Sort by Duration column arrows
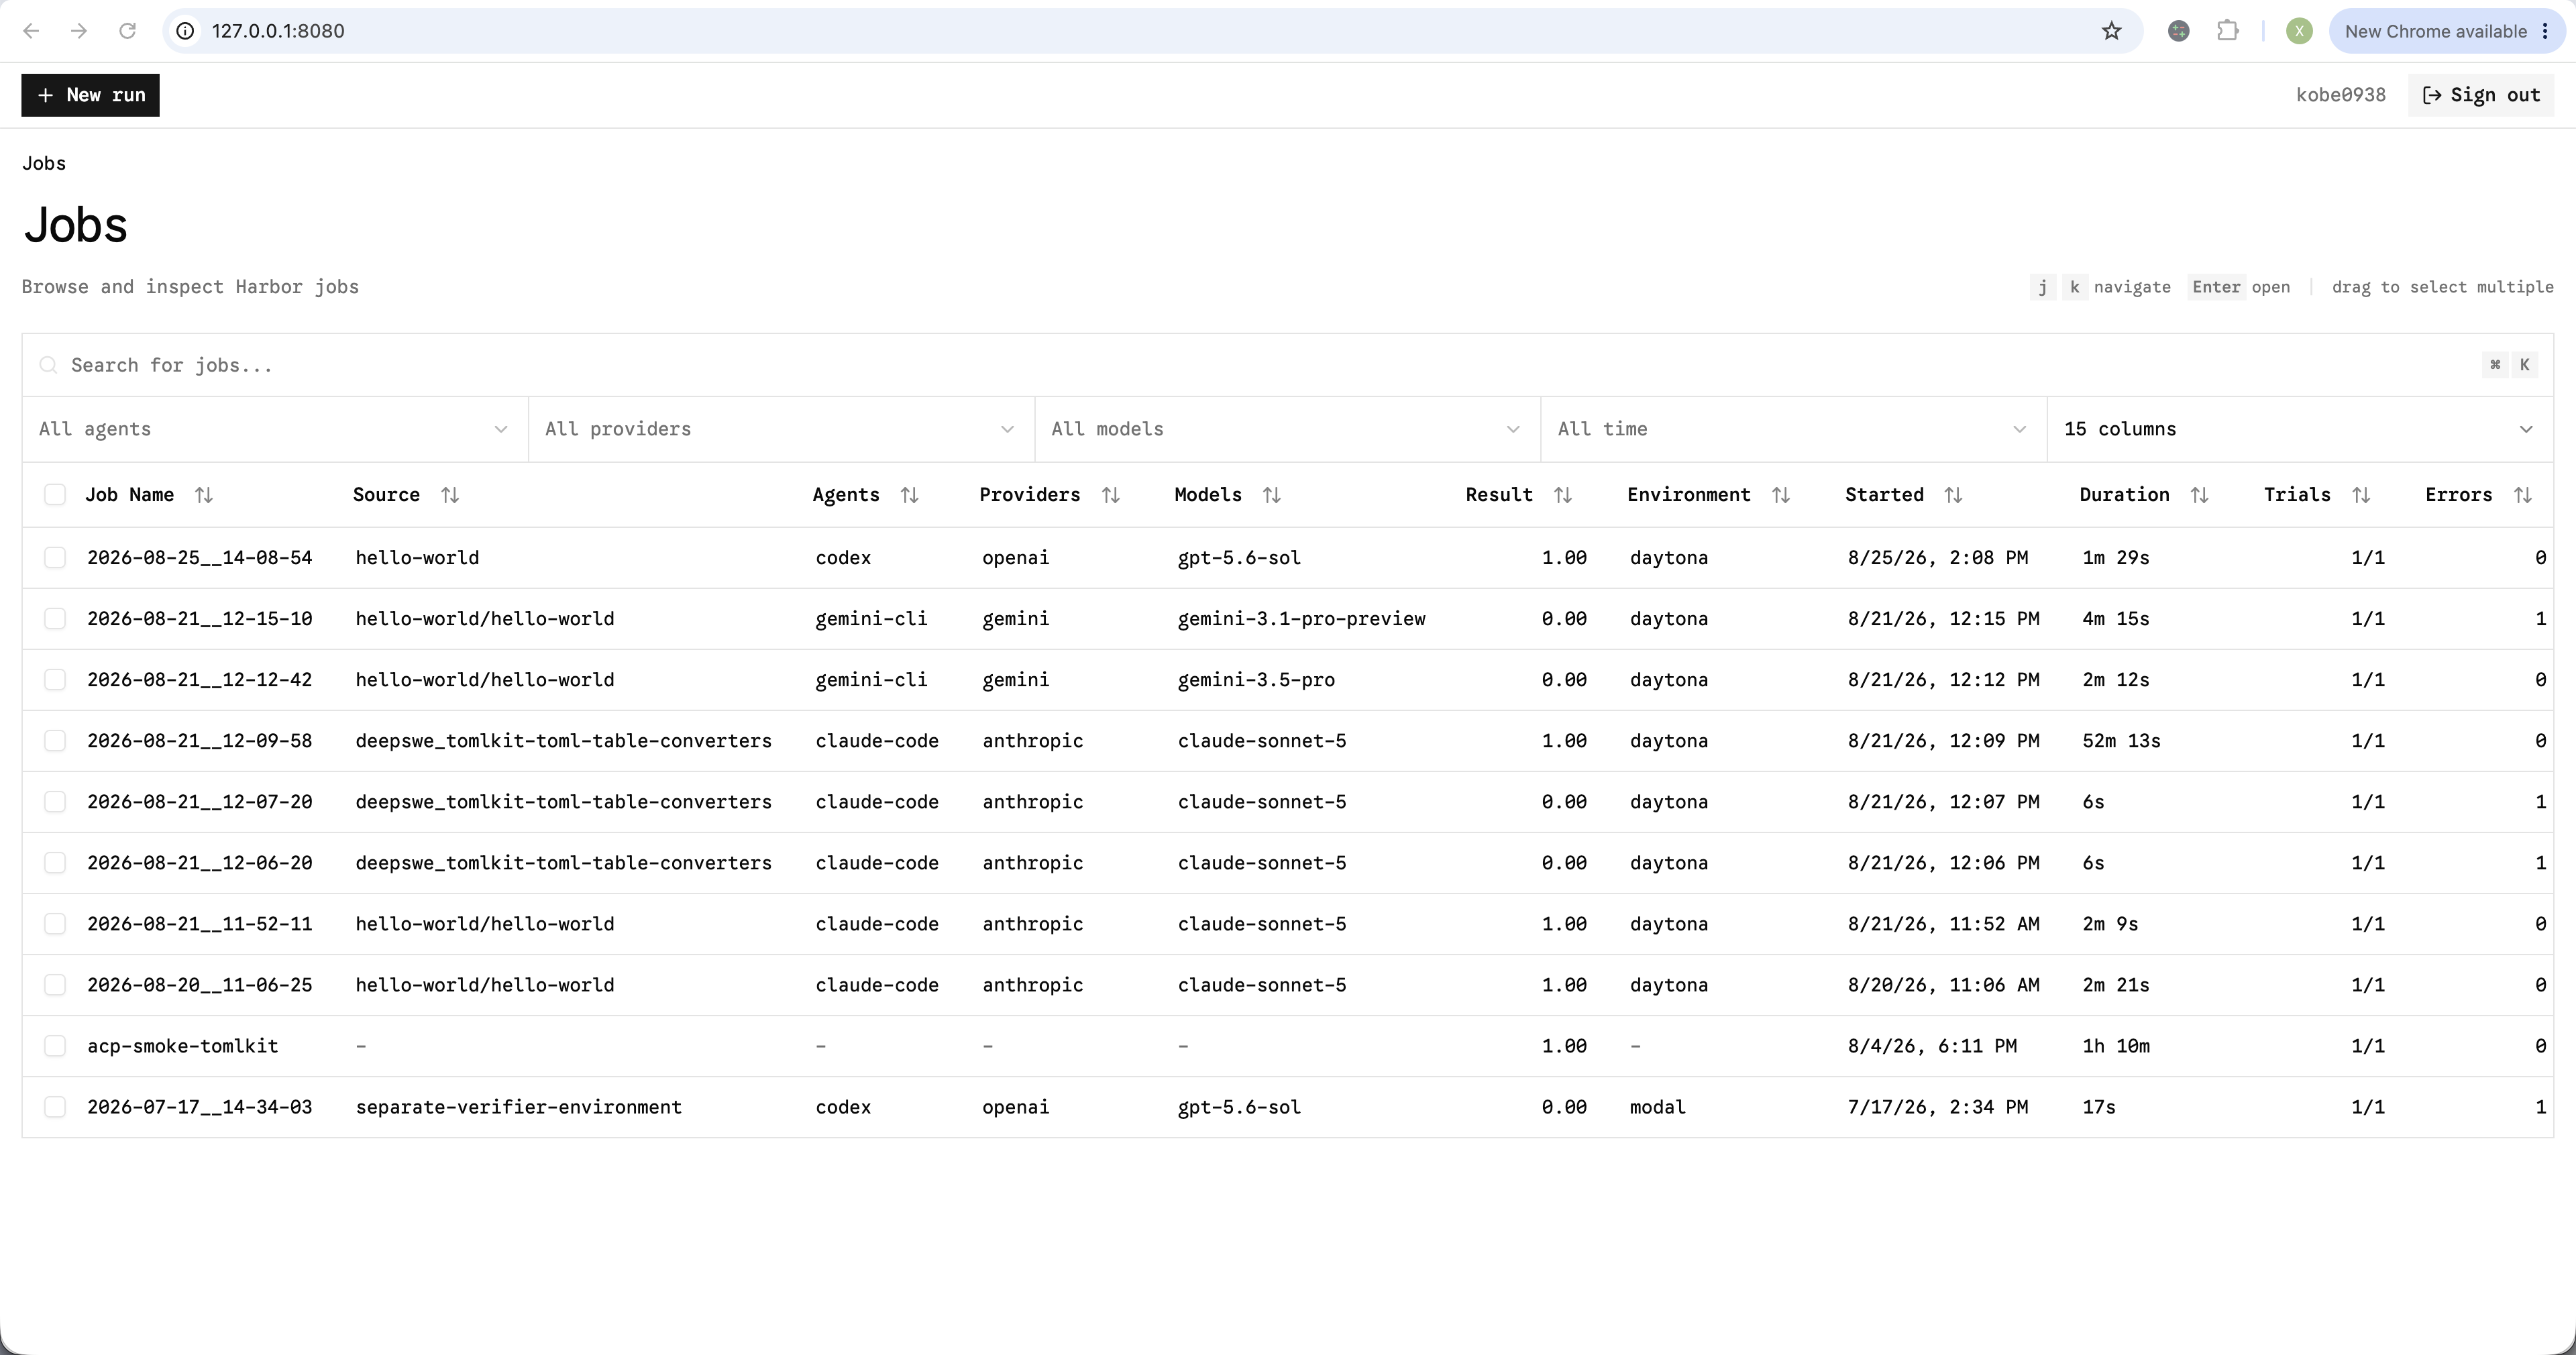 pos(2199,495)
